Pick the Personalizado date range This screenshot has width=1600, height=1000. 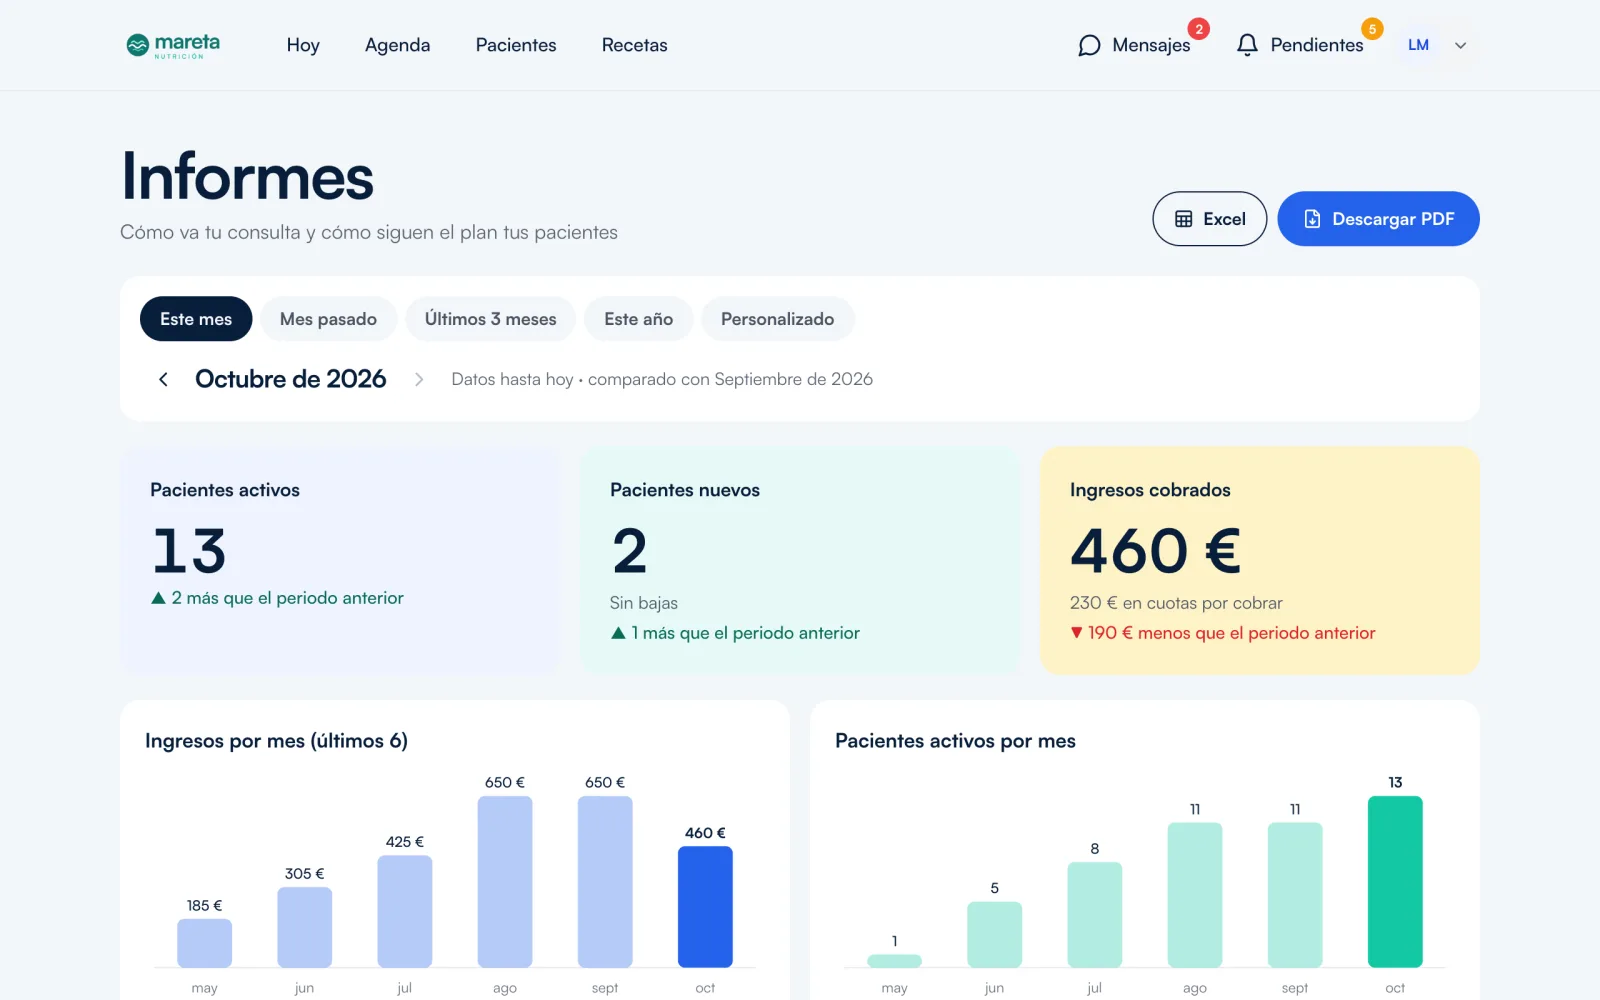(x=777, y=319)
